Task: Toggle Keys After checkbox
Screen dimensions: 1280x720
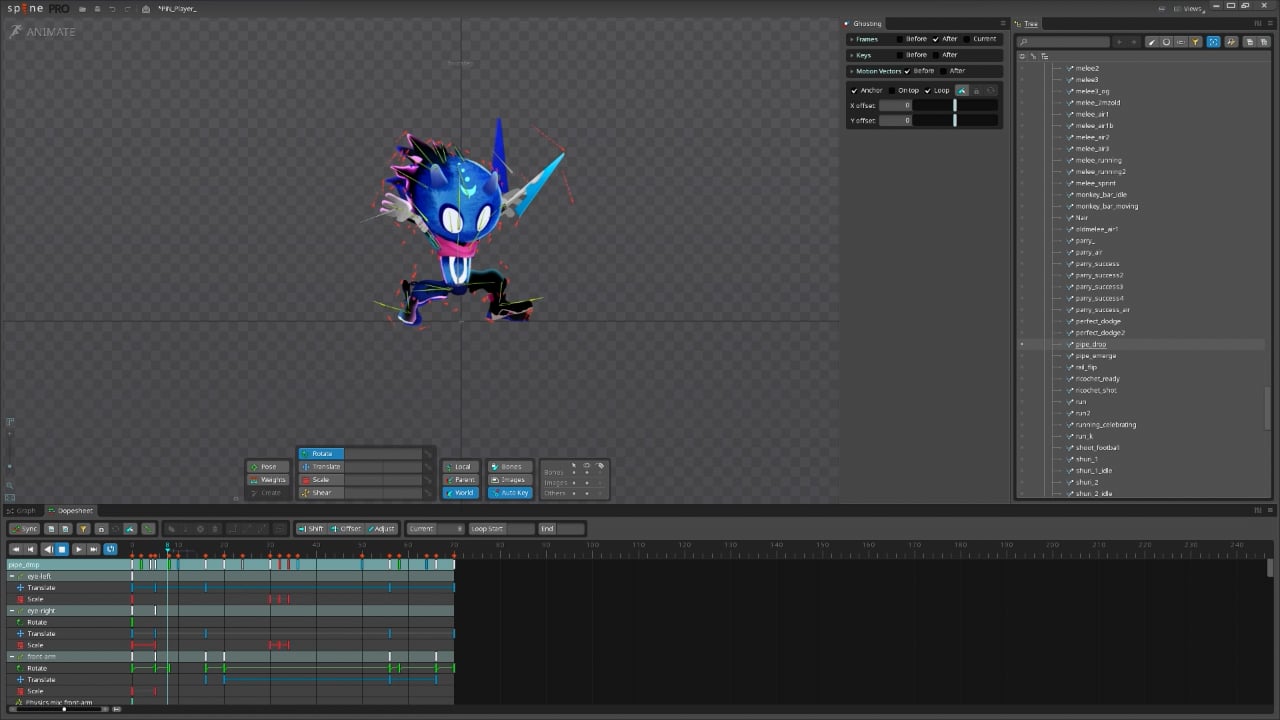Action: click(935, 55)
